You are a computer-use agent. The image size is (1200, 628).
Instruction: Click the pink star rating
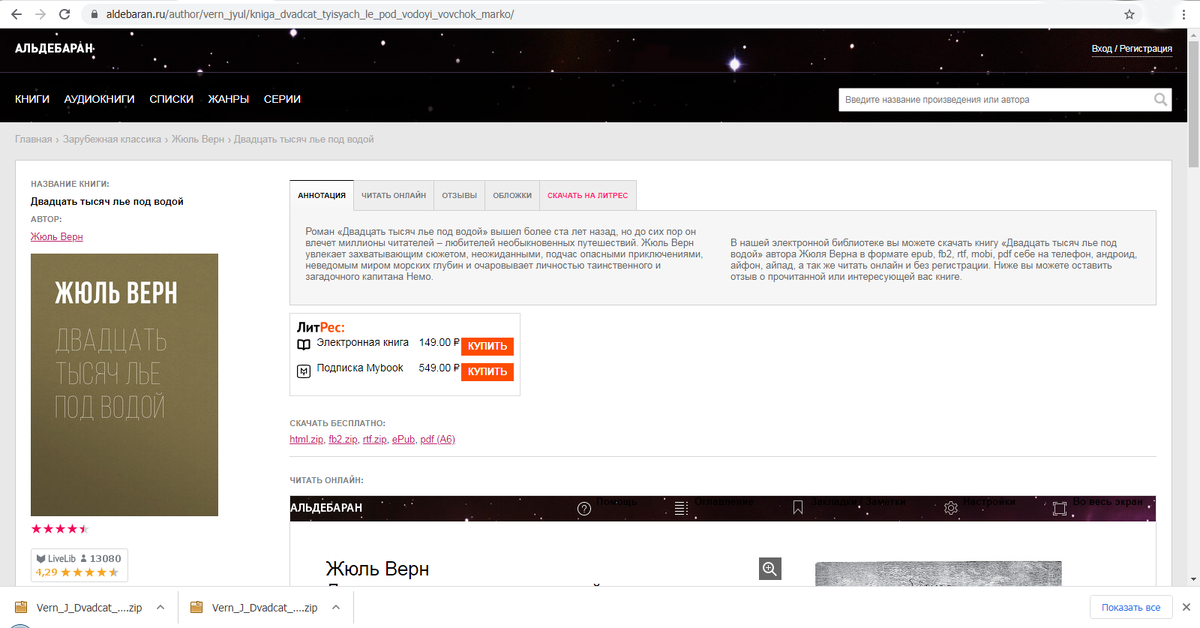(x=60, y=529)
